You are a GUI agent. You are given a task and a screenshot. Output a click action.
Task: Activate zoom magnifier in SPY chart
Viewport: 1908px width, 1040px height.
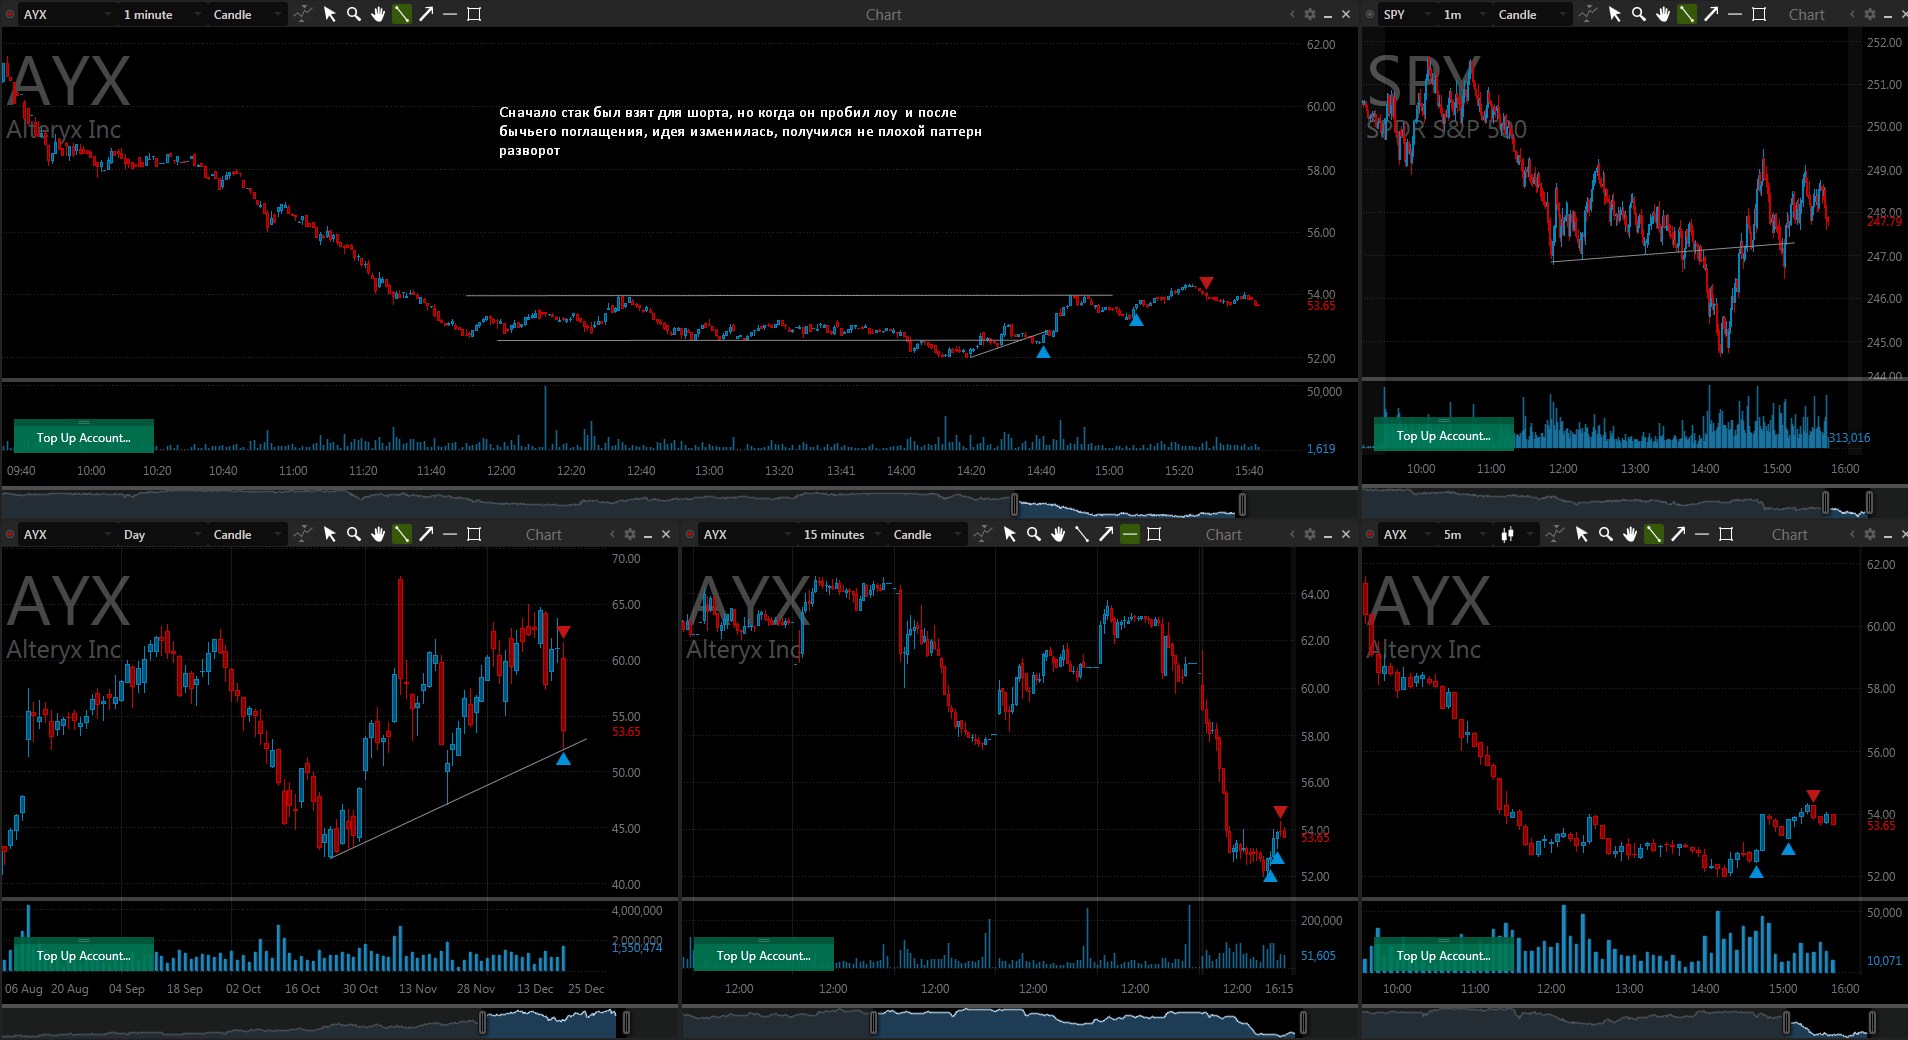click(x=1639, y=14)
